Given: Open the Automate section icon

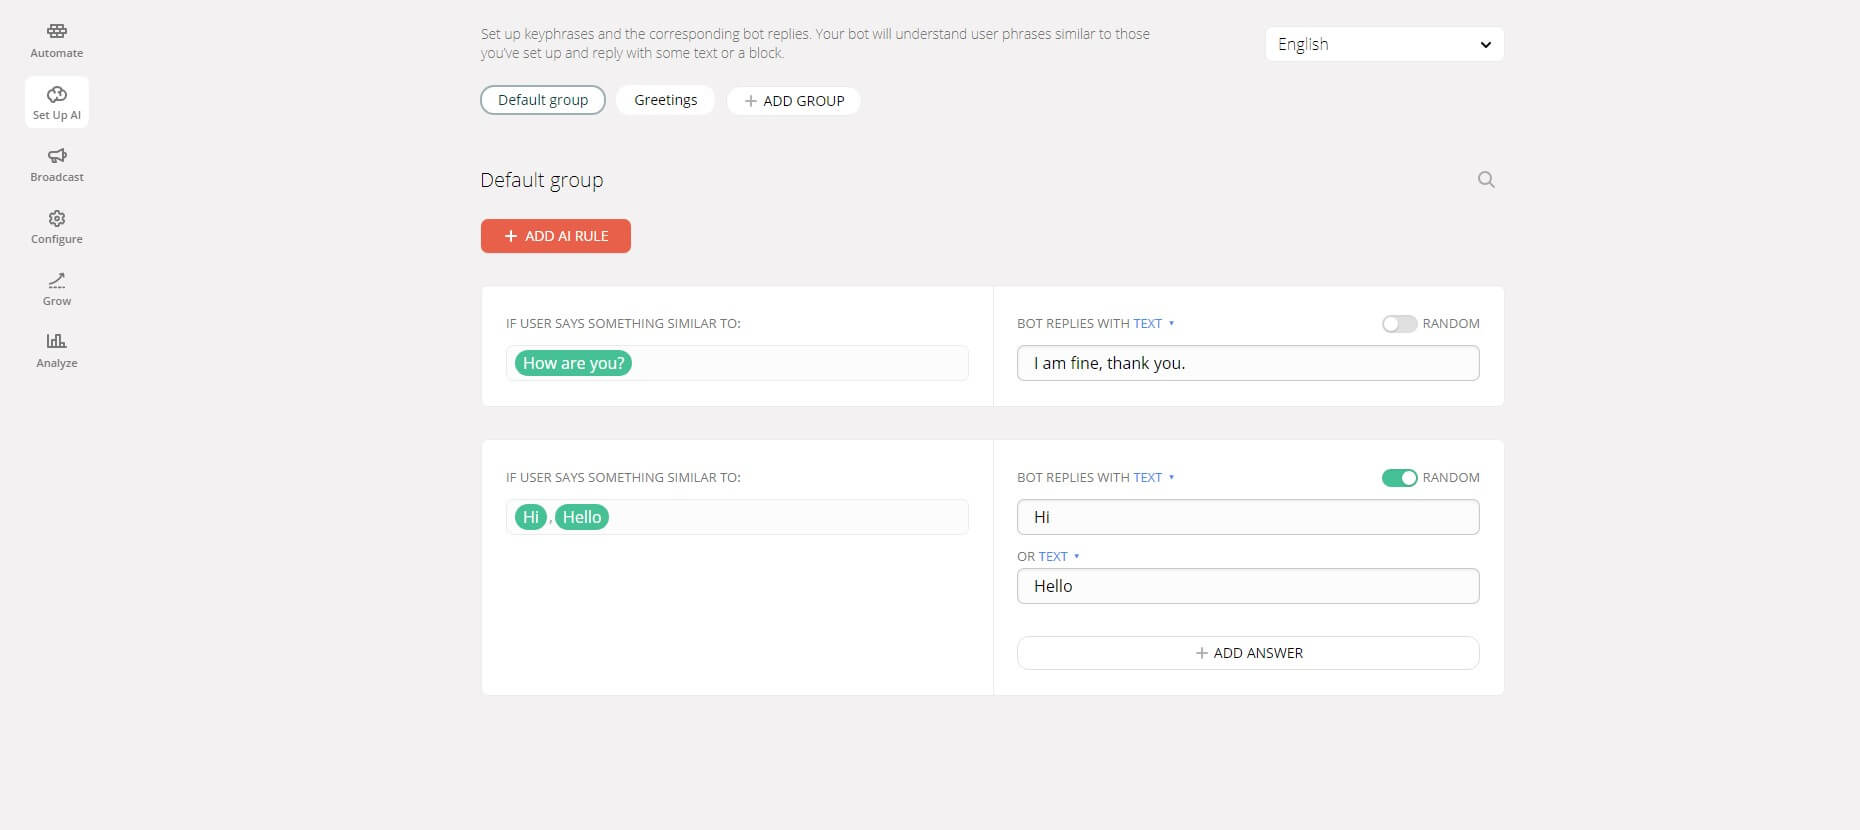Looking at the screenshot, I should (x=57, y=32).
